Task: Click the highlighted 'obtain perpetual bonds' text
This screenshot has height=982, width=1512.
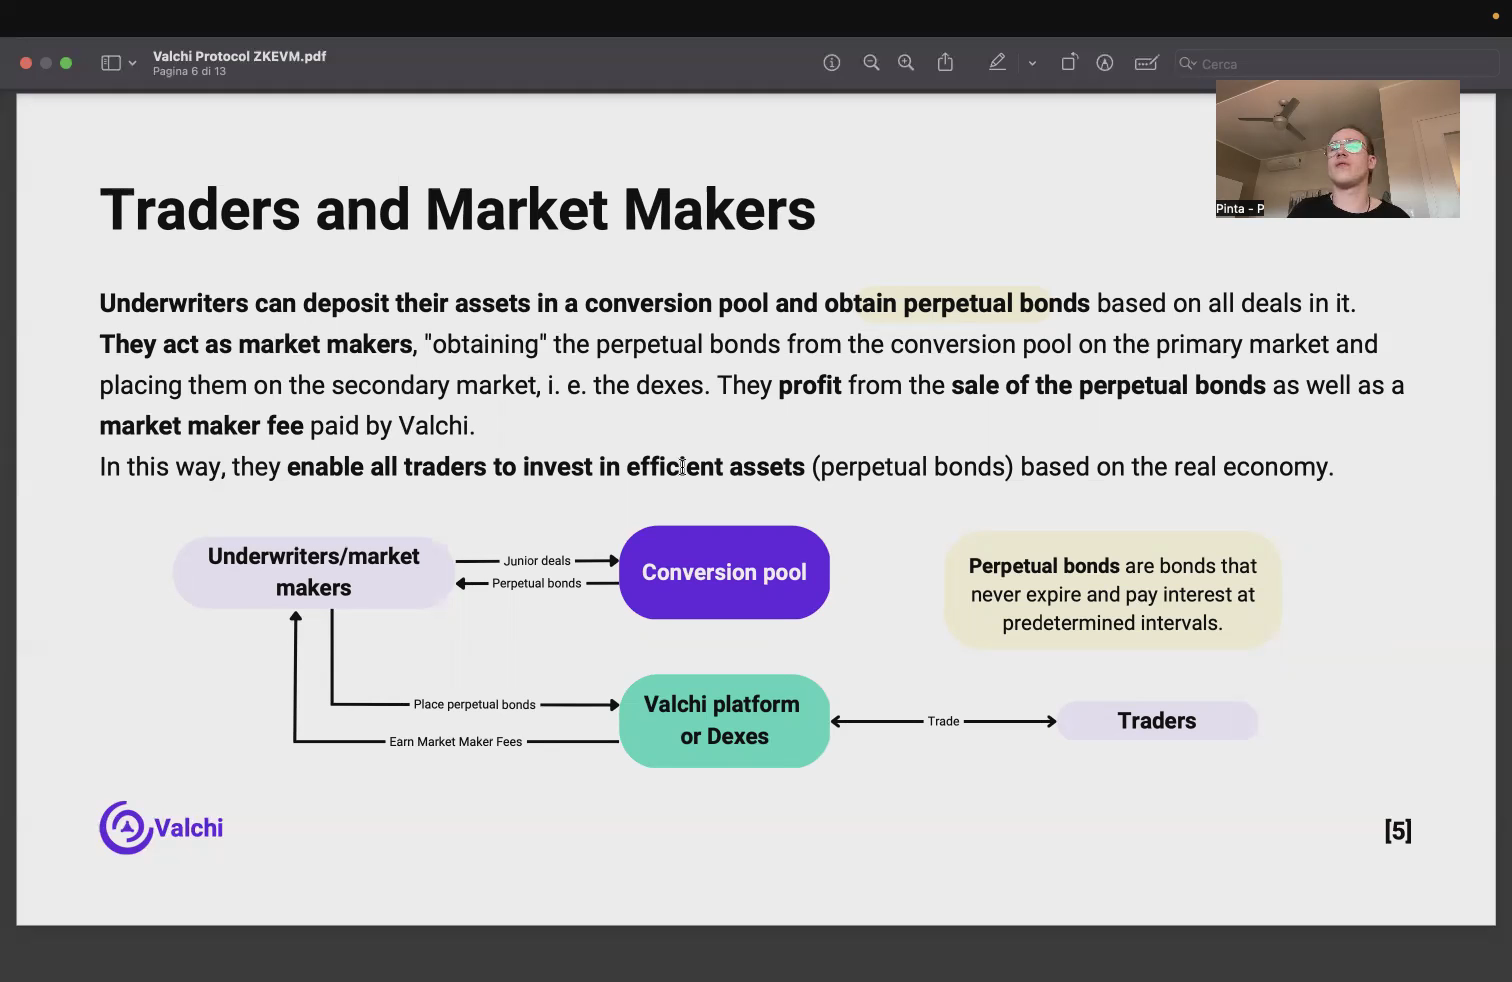Action: click(x=957, y=303)
